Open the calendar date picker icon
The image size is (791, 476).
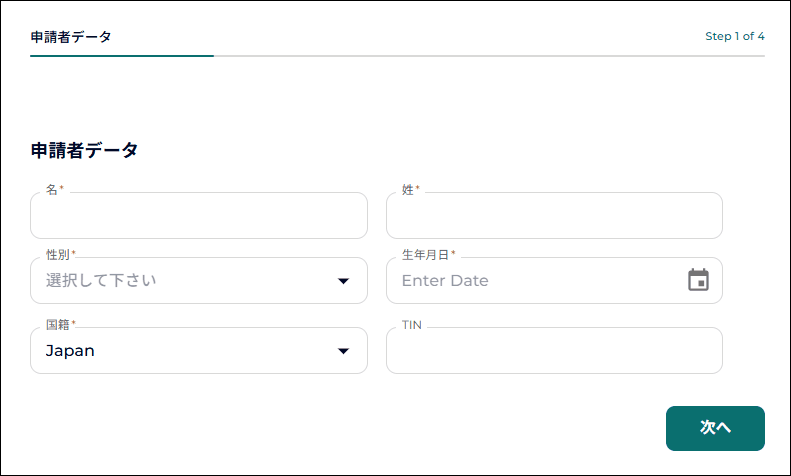click(x=698, y=280)
